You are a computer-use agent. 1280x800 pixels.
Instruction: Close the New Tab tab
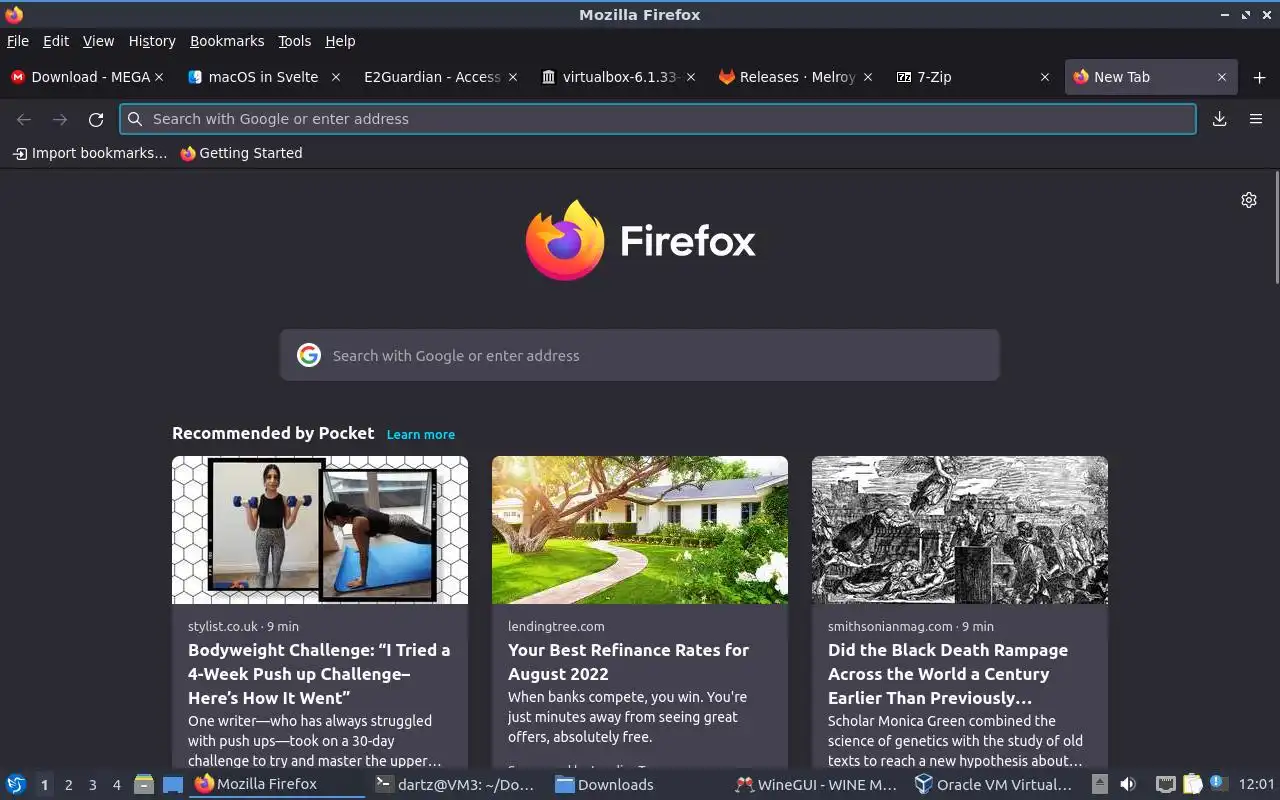tap(1222, 77)
